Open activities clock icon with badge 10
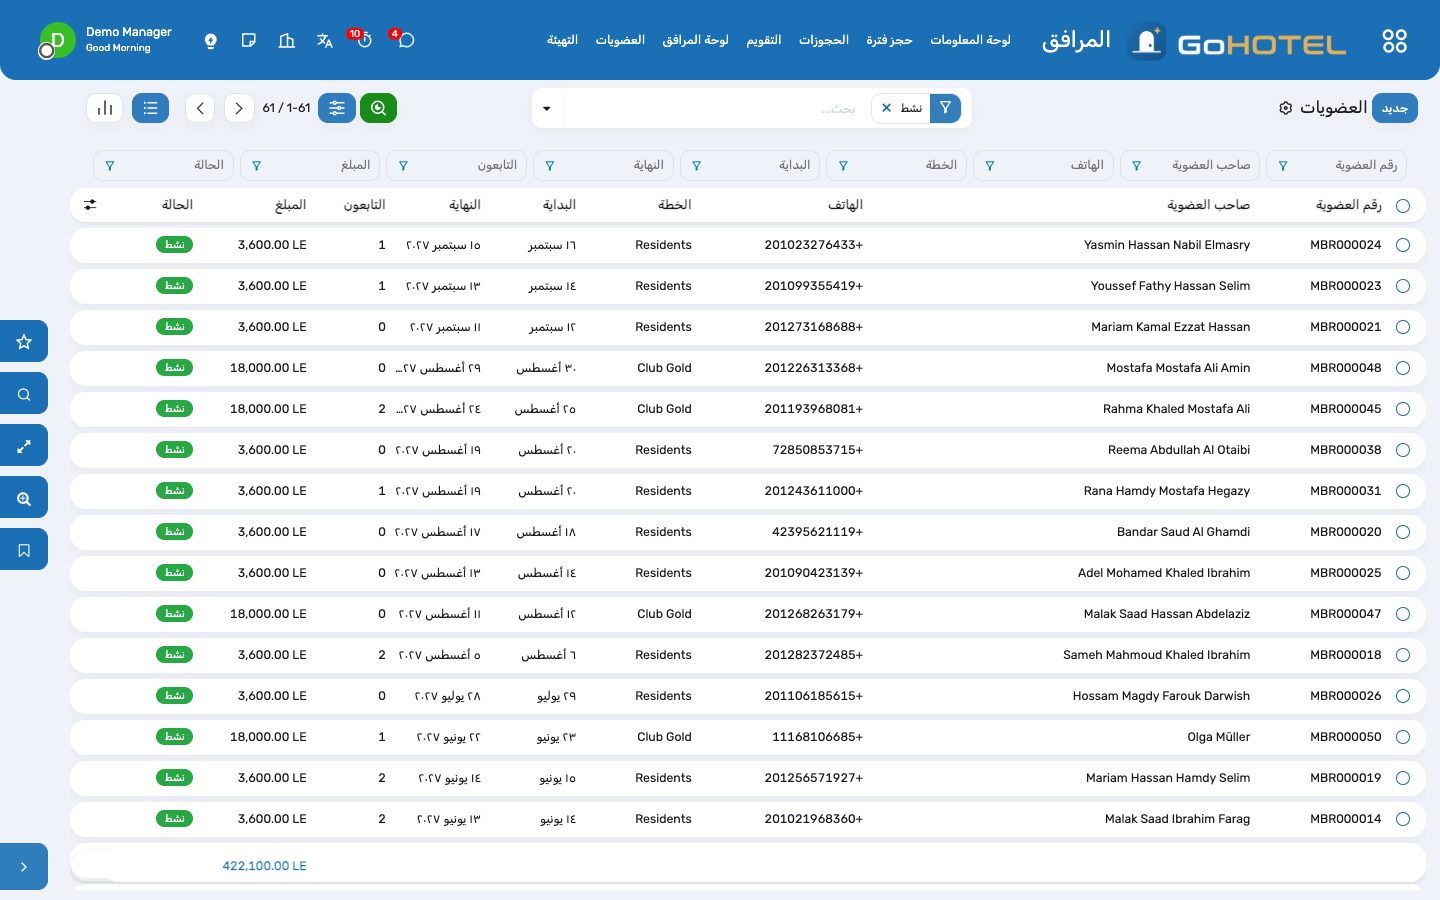1440x900 pixels. (363, 40)
